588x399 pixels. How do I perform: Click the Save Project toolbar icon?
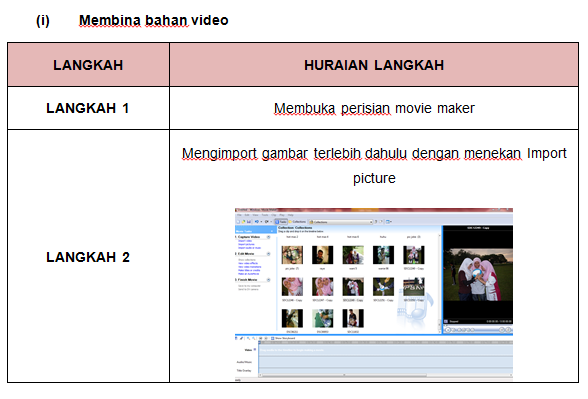249,222
